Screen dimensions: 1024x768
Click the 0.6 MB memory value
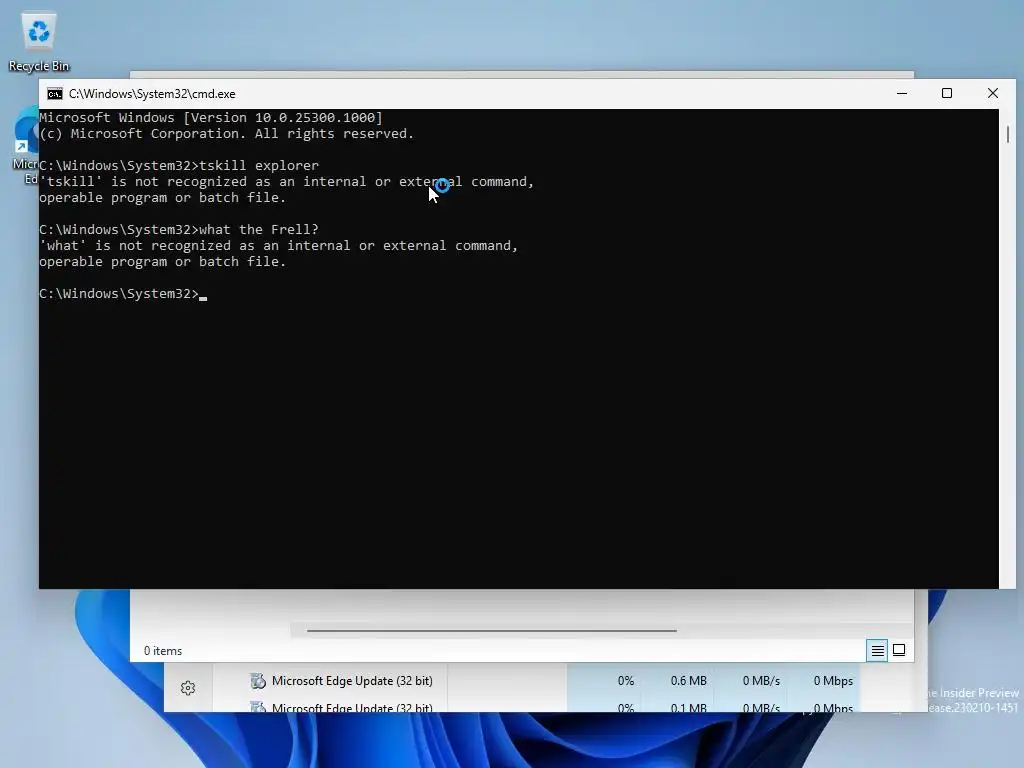pyautogui.click(x=688, y=681)
